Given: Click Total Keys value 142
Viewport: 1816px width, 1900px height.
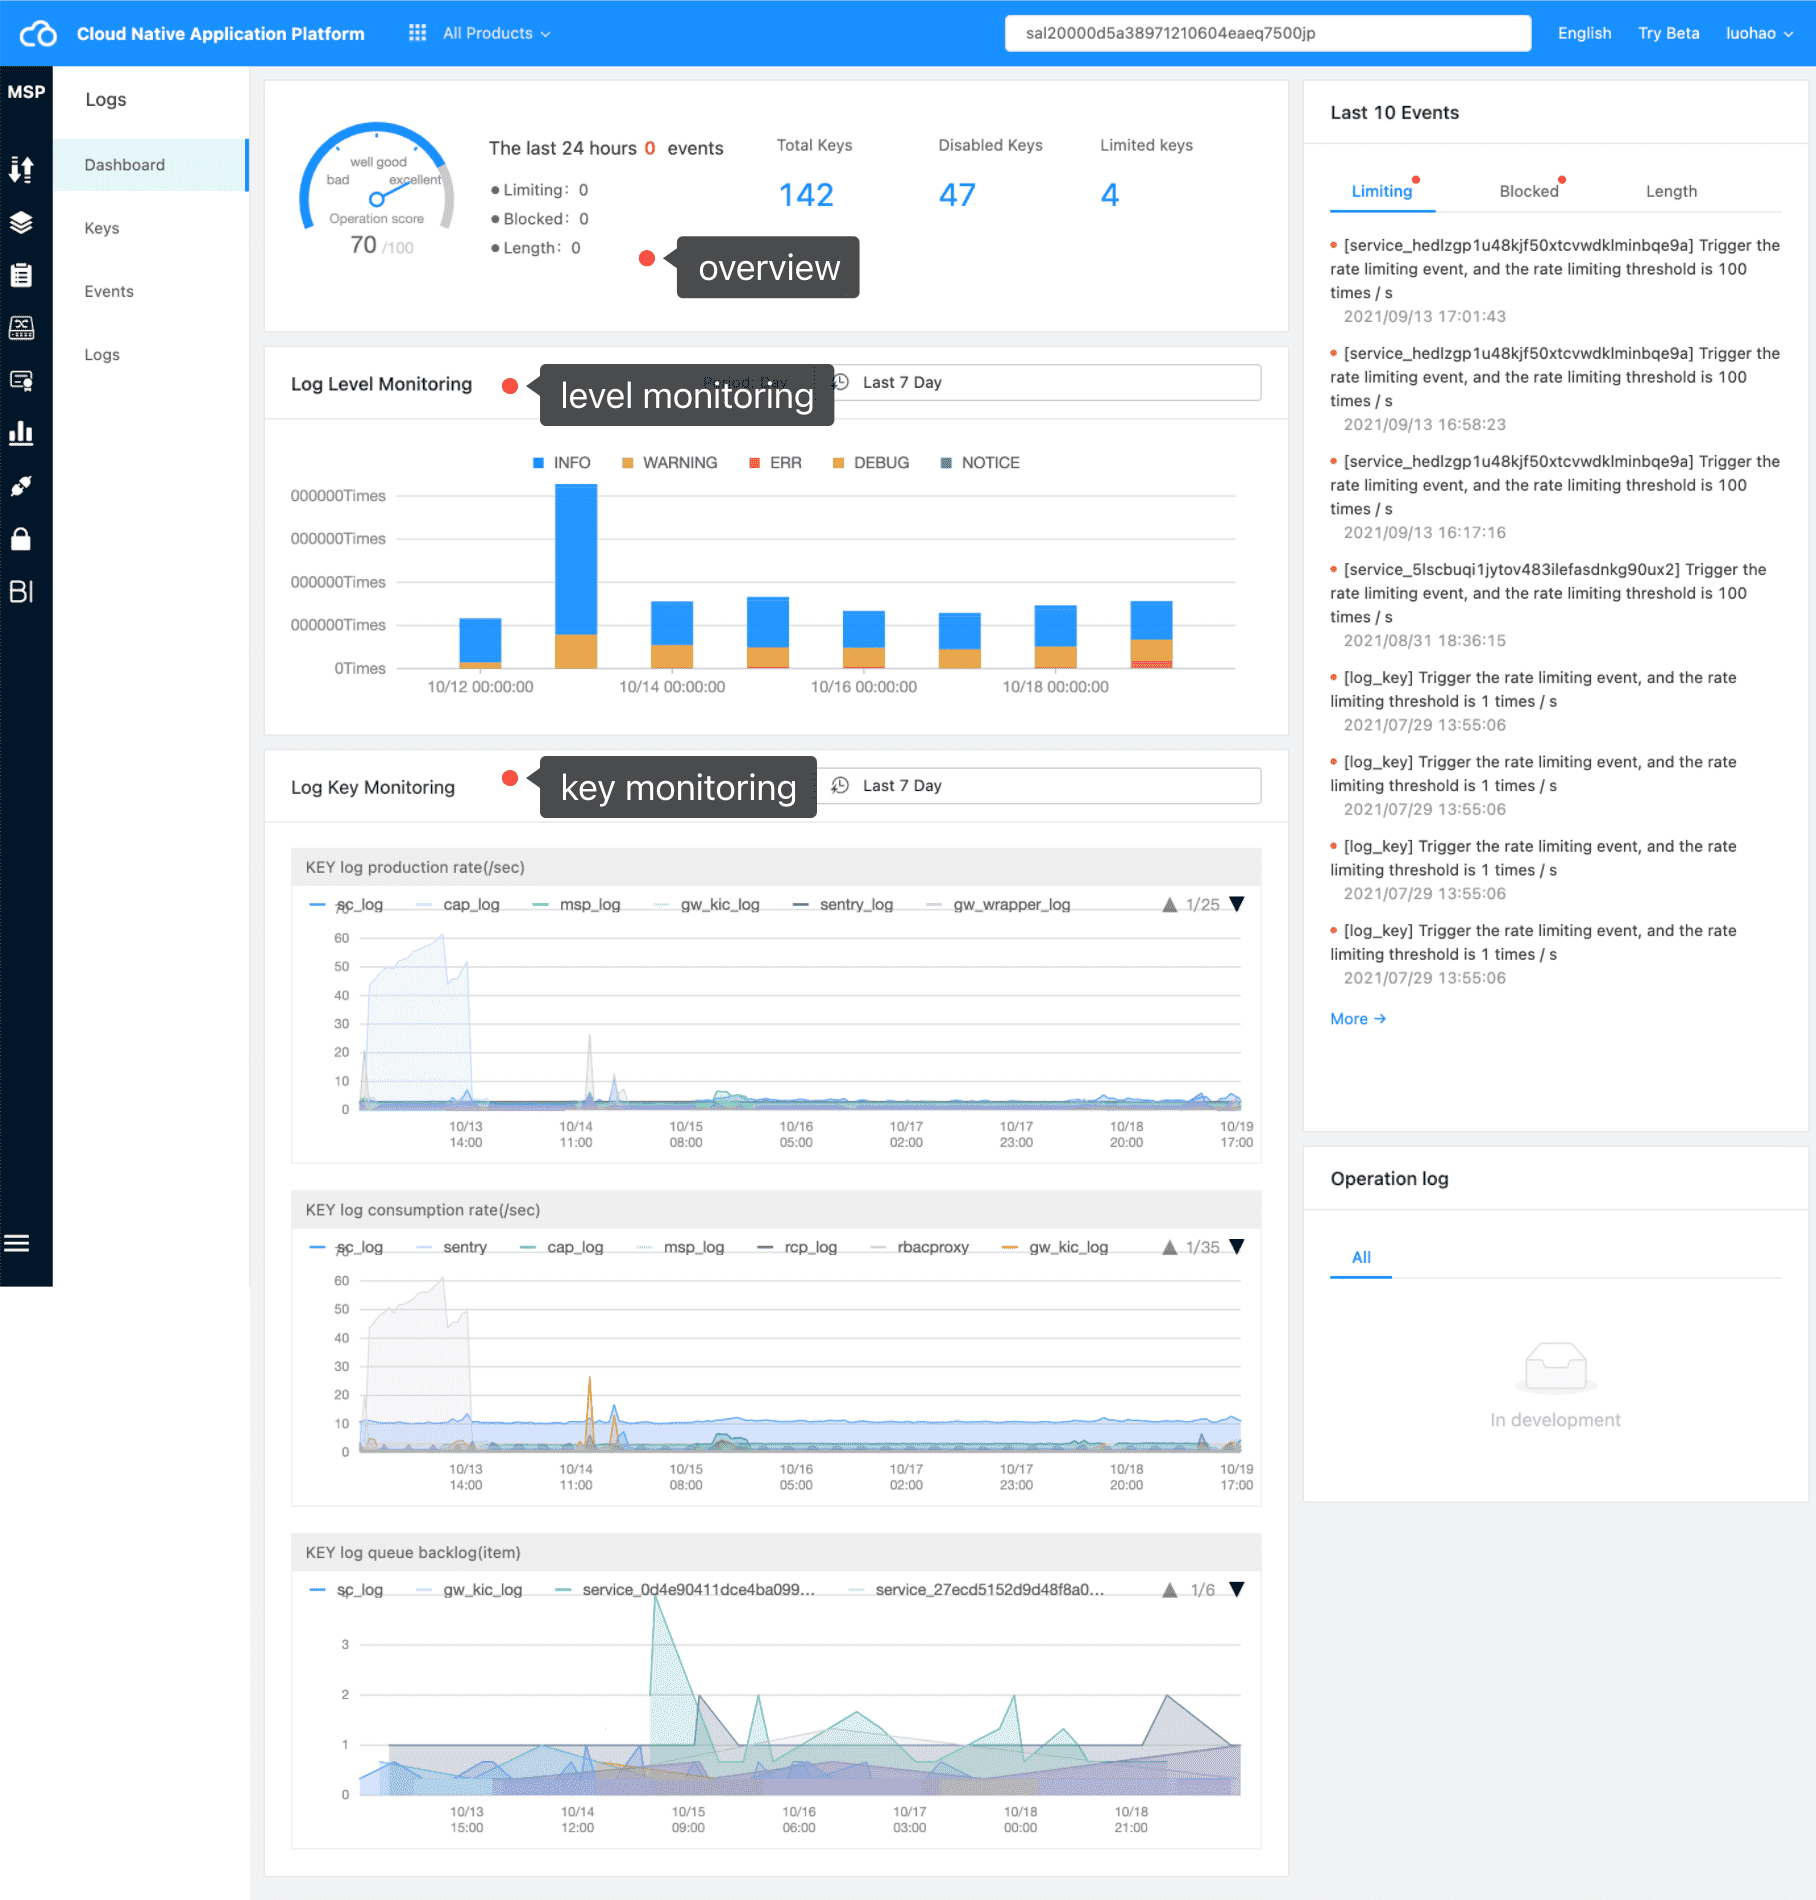Looking at the screenshot, I should pos(806,194).
